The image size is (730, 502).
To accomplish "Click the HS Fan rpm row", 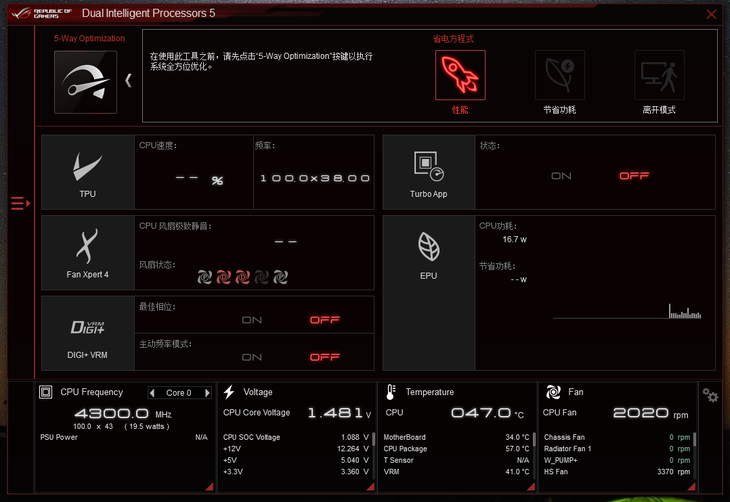I will [617, 472].
